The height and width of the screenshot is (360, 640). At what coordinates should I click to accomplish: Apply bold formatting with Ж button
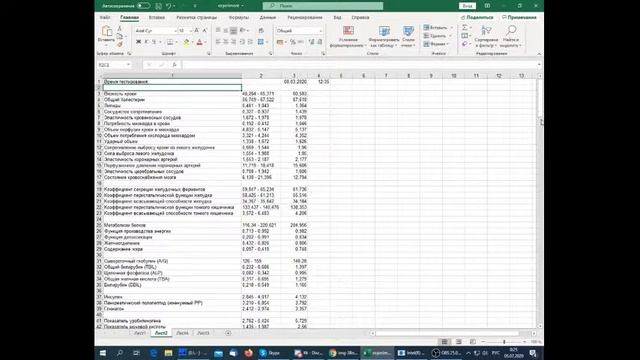pyautogui.click(x=138, y=42)
